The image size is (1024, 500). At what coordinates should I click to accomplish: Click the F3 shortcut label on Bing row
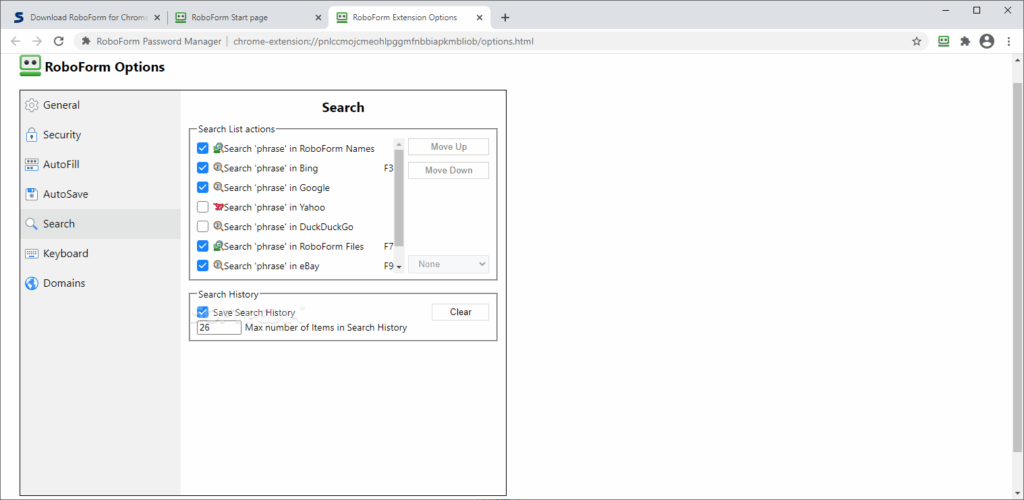389,168
